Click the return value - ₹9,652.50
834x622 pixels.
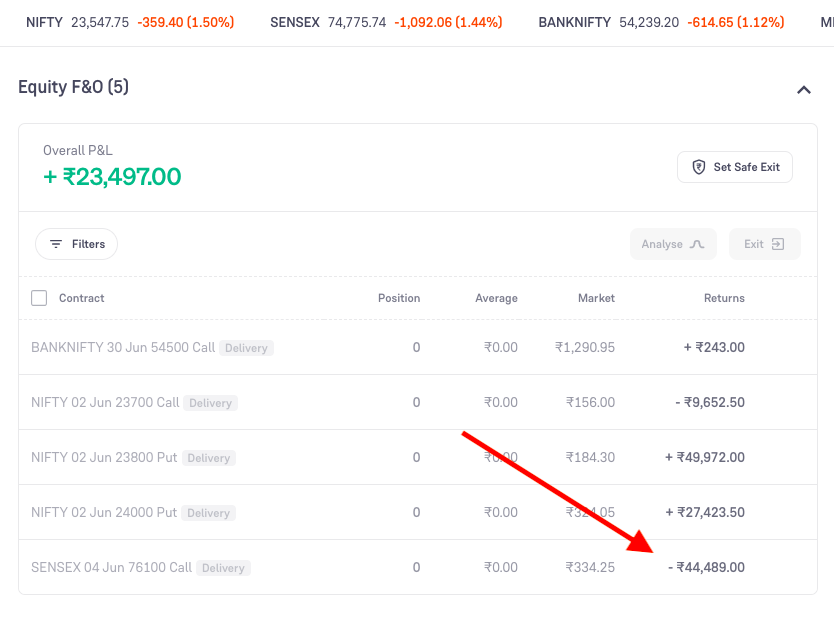point(710,402)
